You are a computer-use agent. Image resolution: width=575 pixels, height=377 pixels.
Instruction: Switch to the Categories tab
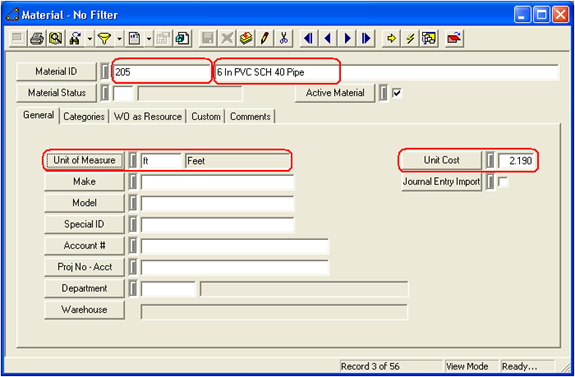[84, 117]
